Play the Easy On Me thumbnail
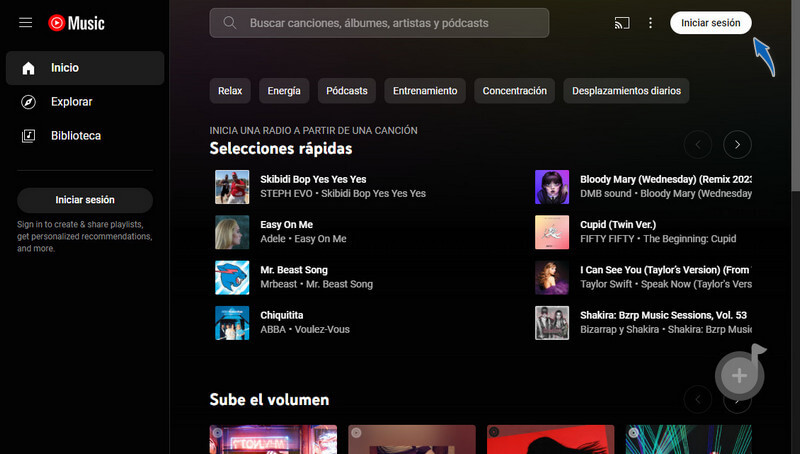This screenshot has height=454, width=800. pyautogui.click(x=232, y=232)
